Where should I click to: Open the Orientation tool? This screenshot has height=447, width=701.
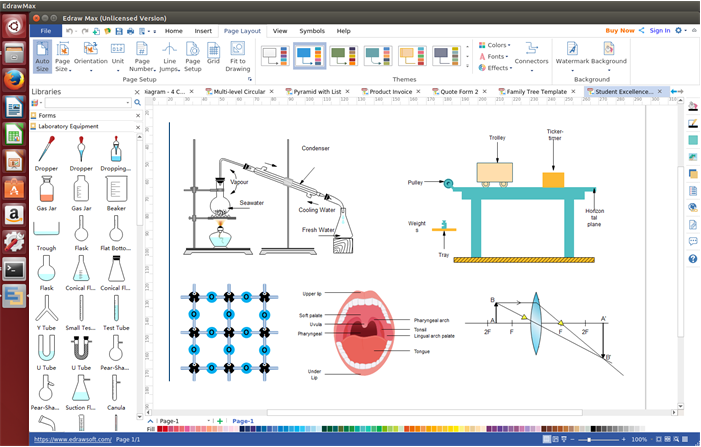point(91,56)
